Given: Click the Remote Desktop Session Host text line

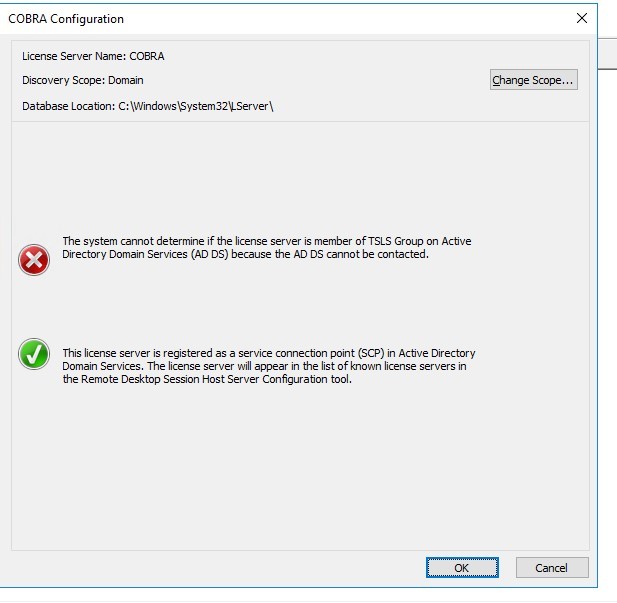Looking at the screenshot, I should pos(207,379).
